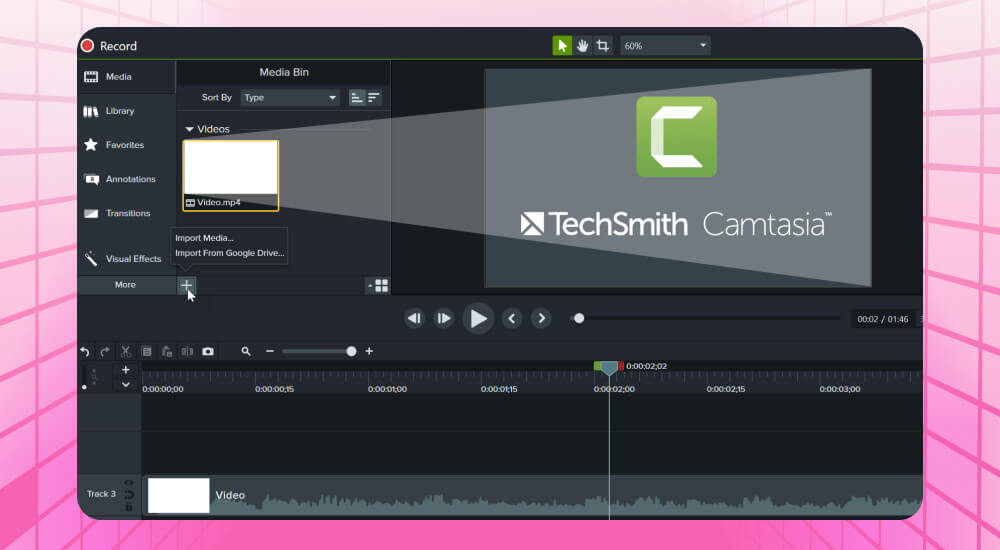Split clip at playhead
This screenshot has height=550, width=1000.
click(x=188, y=352)
